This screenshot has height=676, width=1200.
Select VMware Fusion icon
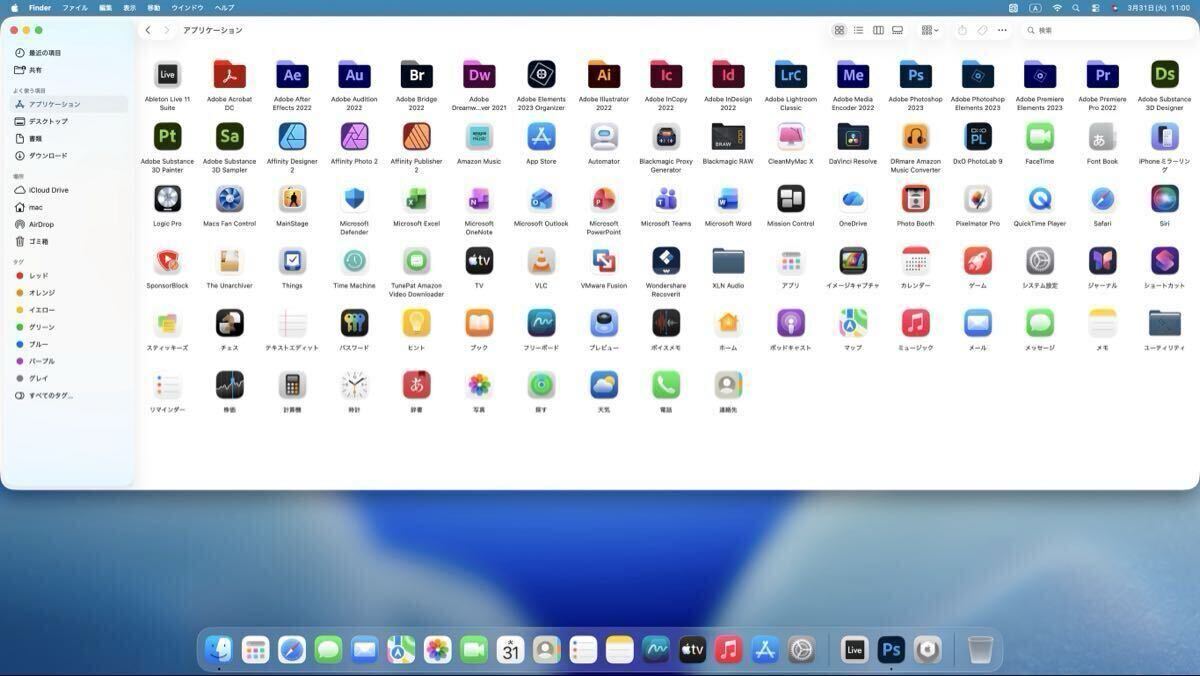click(x=604, y=261)
